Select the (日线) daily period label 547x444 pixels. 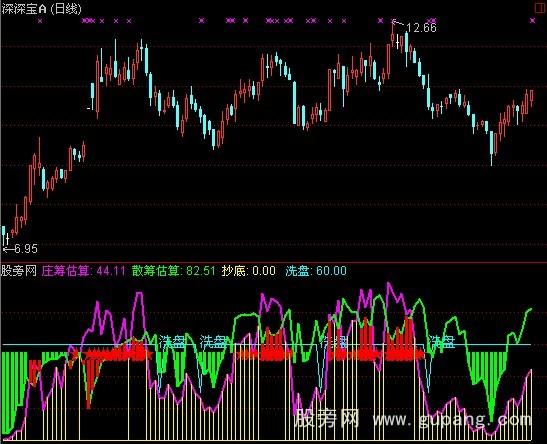click(x=66, y=9)
